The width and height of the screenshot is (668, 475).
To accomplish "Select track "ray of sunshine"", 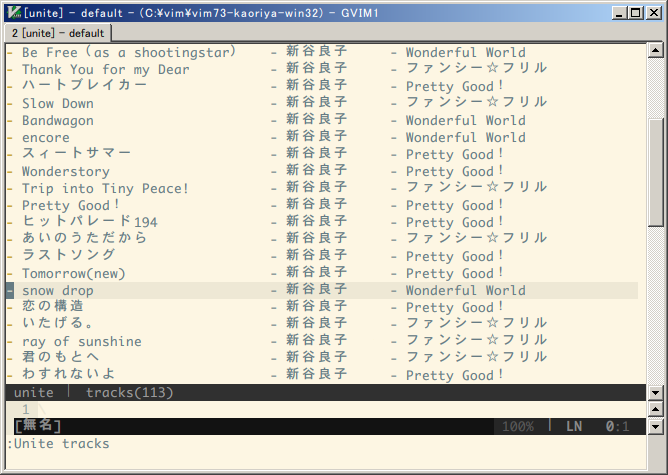I will (82, 342).
